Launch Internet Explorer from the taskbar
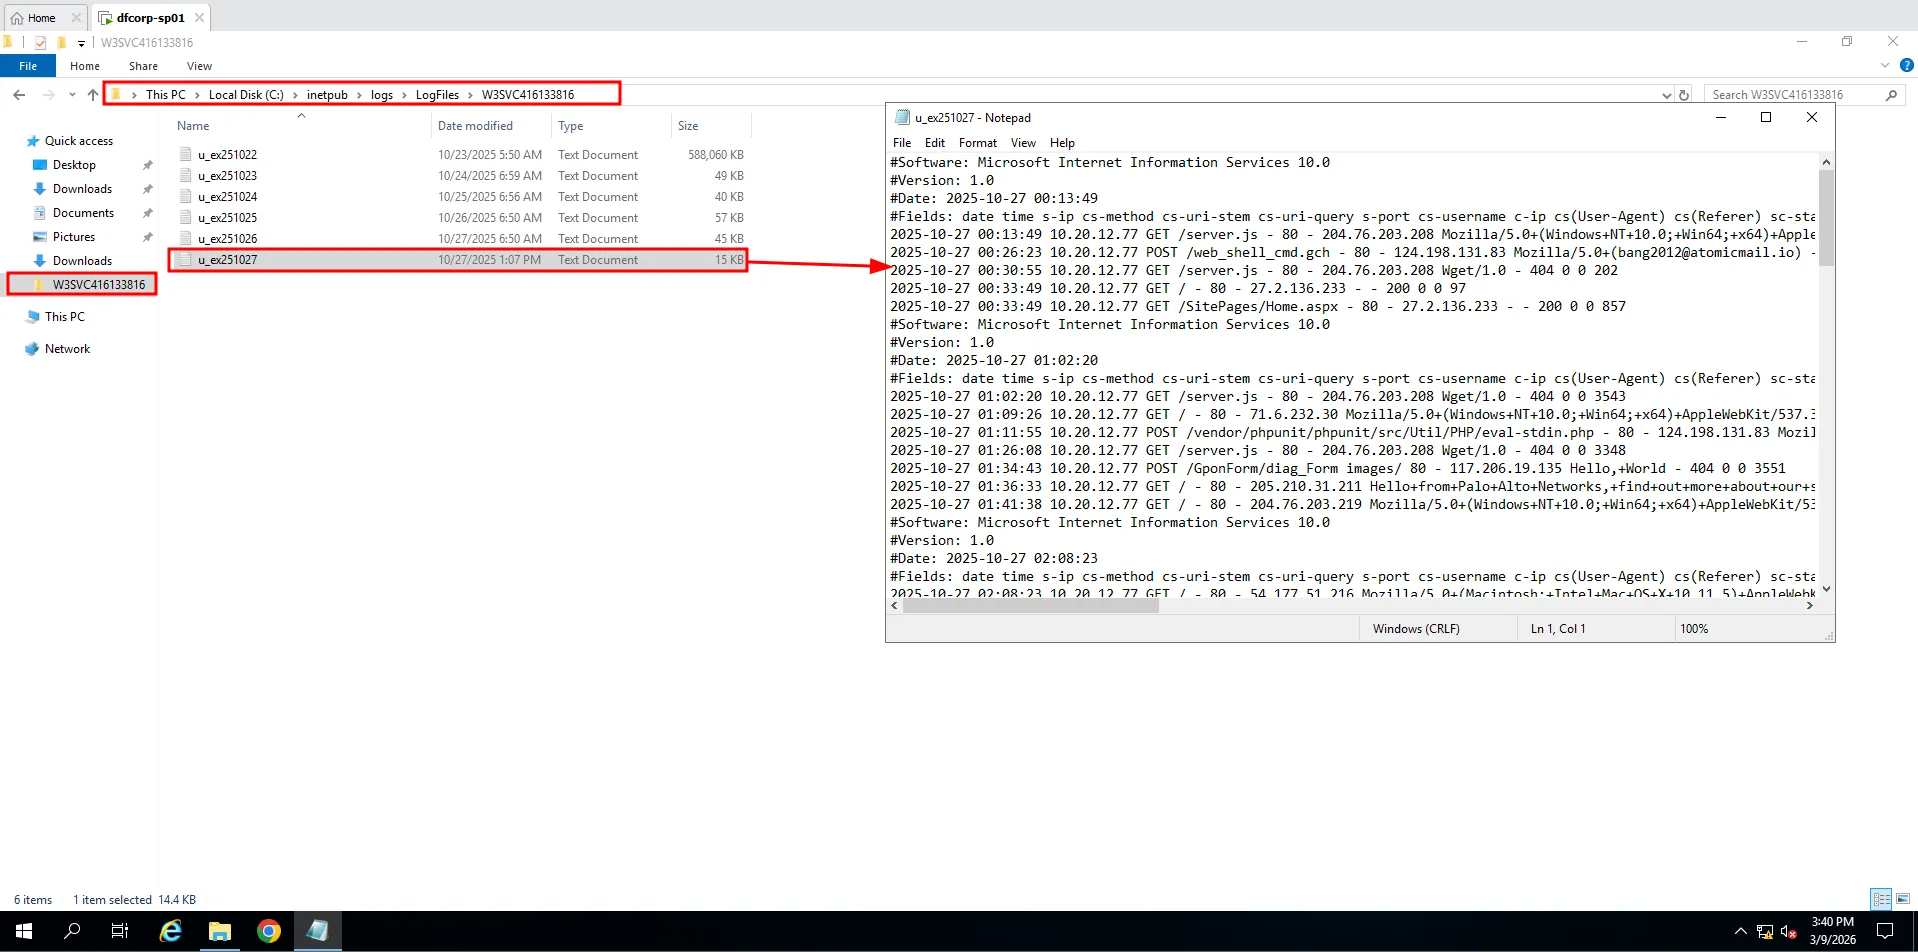This screenshot has height=952, width=1918. tap(171, 931)
